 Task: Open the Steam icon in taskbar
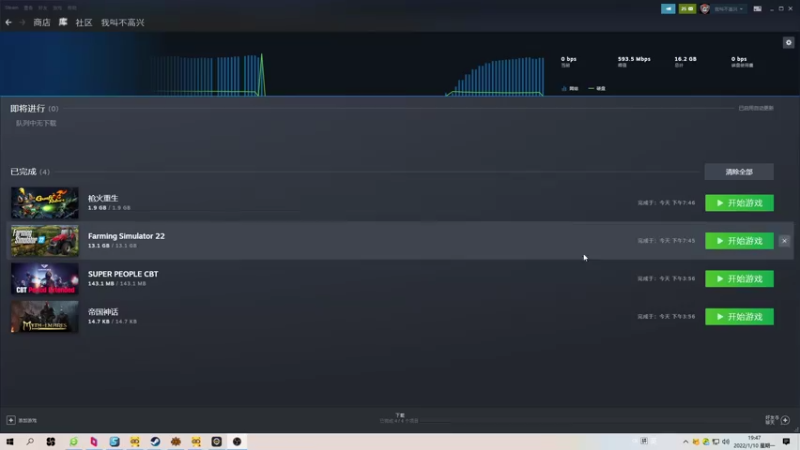click(155, 442)
